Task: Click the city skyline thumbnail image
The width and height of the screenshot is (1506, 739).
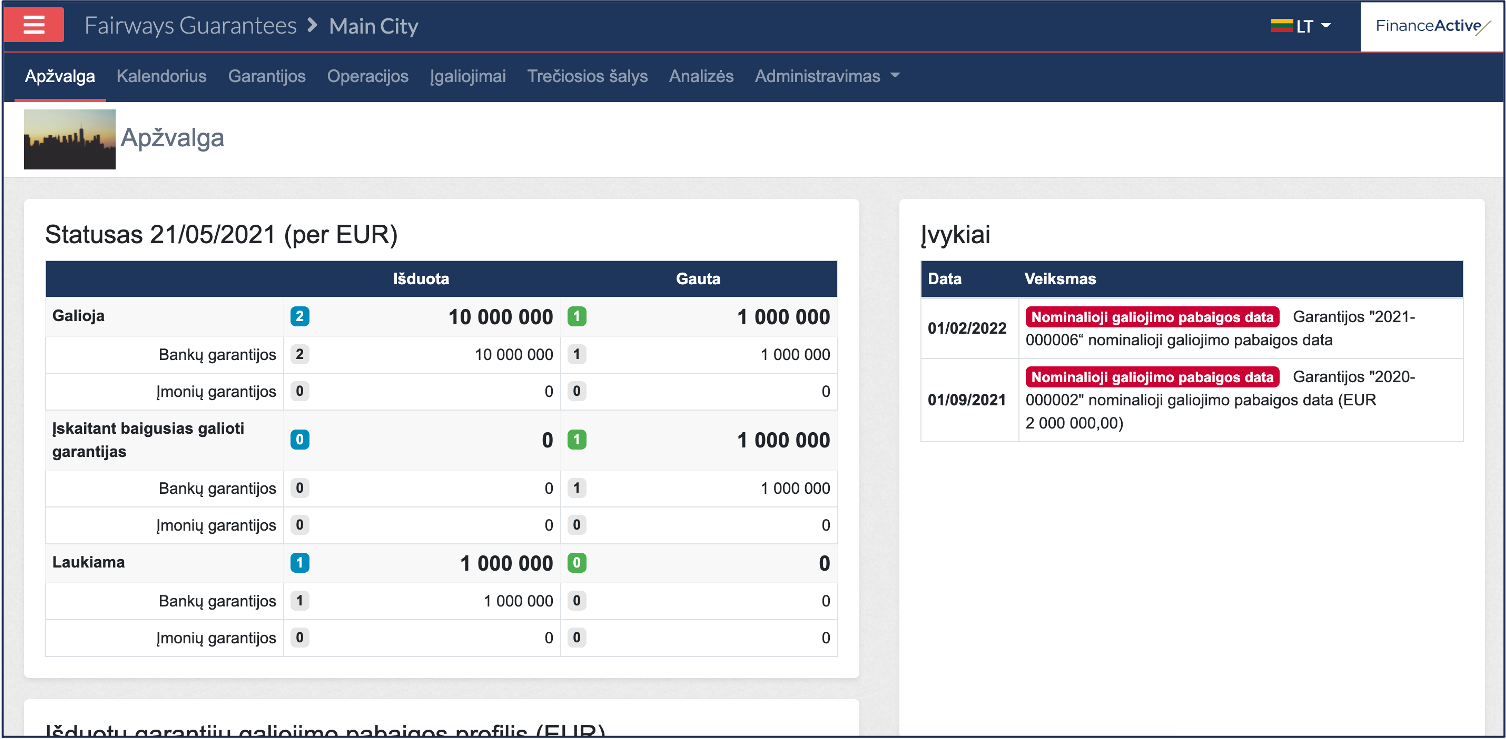Action: [x=70, y=139]
